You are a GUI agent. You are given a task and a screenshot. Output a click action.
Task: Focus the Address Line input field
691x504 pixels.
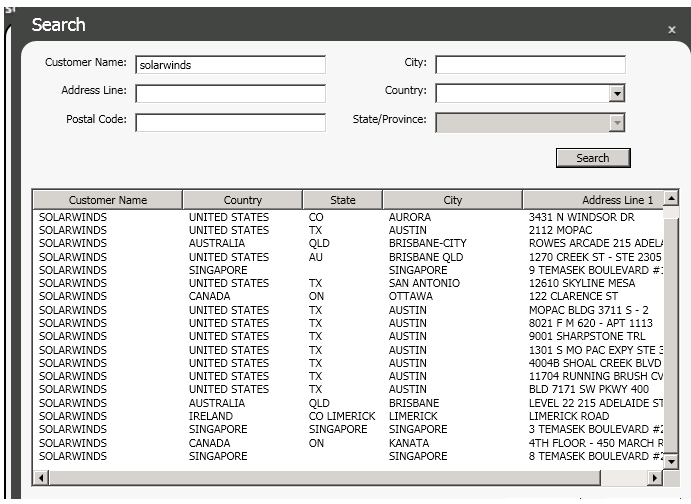pyautogui.click(x=230, y=93)
